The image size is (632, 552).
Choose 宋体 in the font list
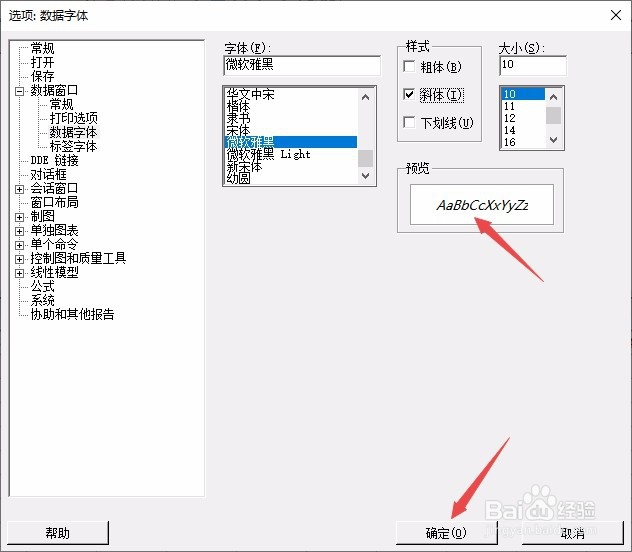click(291, 130)
